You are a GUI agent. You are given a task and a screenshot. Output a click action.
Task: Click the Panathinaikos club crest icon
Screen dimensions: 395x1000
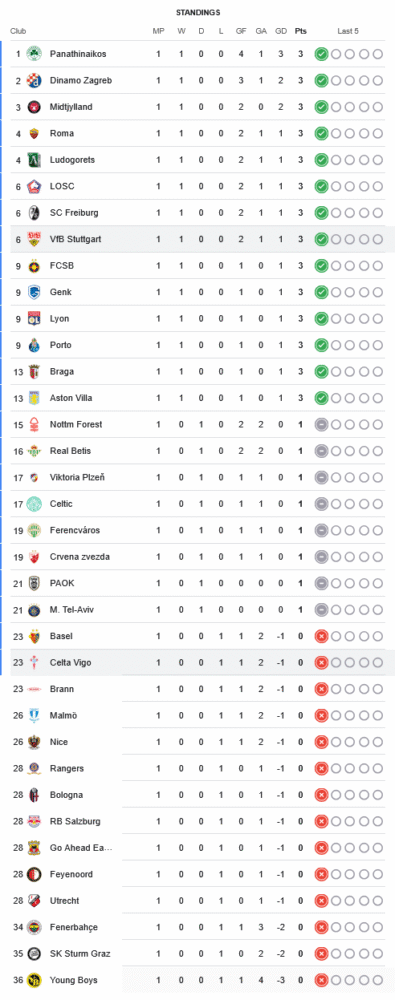point(34,54)
